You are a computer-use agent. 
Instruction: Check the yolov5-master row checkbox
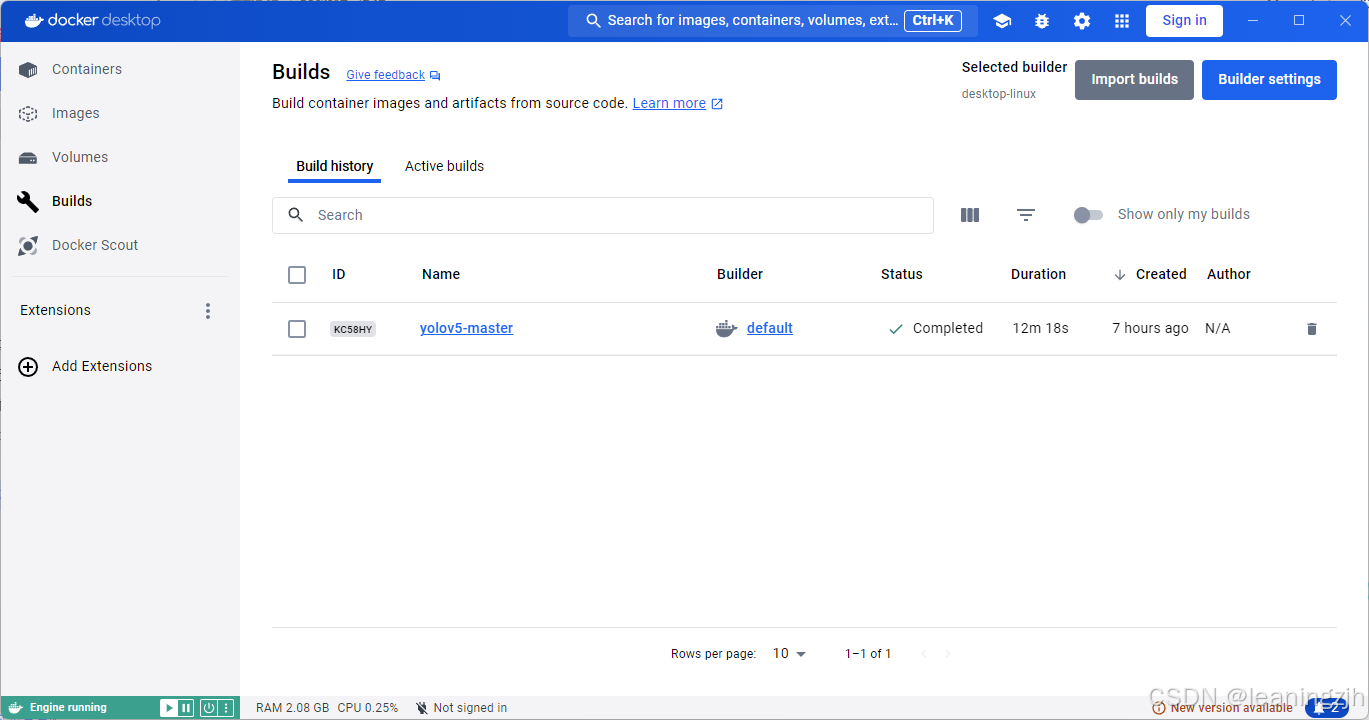[x=297, y=328]
